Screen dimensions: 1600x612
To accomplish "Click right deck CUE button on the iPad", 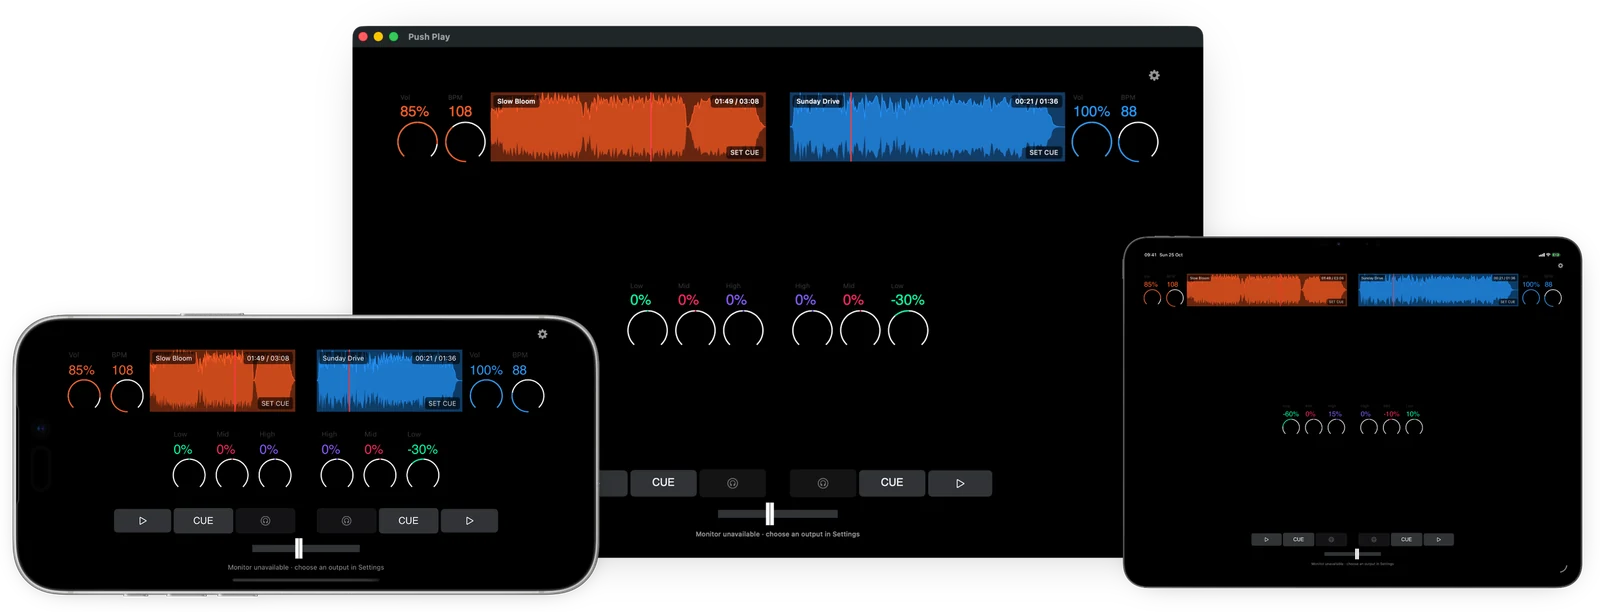I will (1406, 539).
